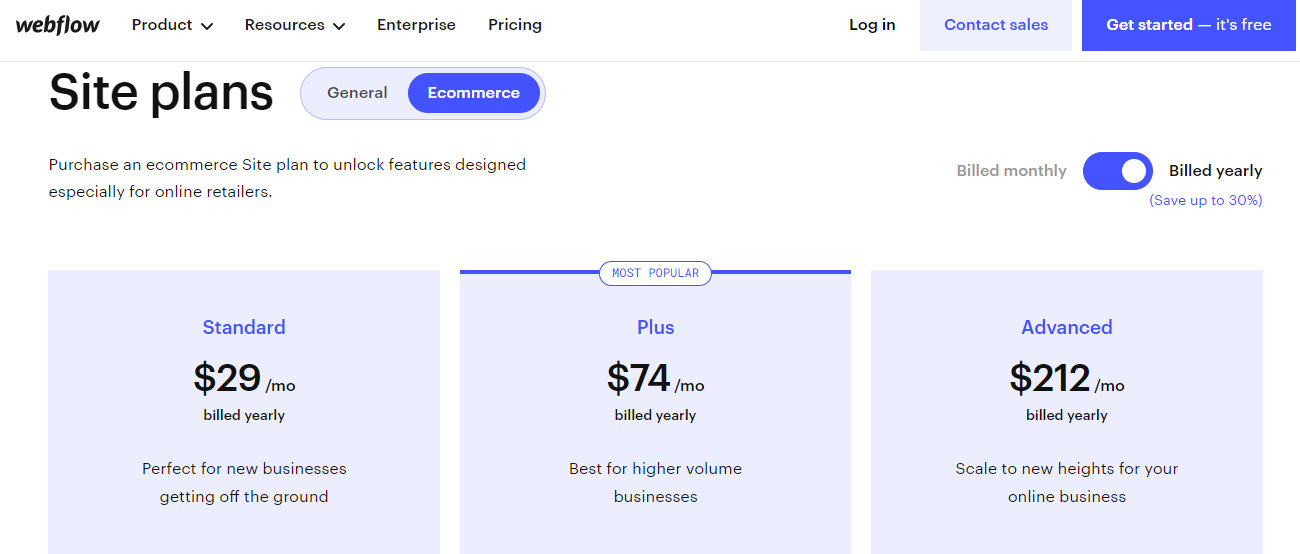Click the Plus plan title
The image size is (1300, 554).
coord(656,327)
